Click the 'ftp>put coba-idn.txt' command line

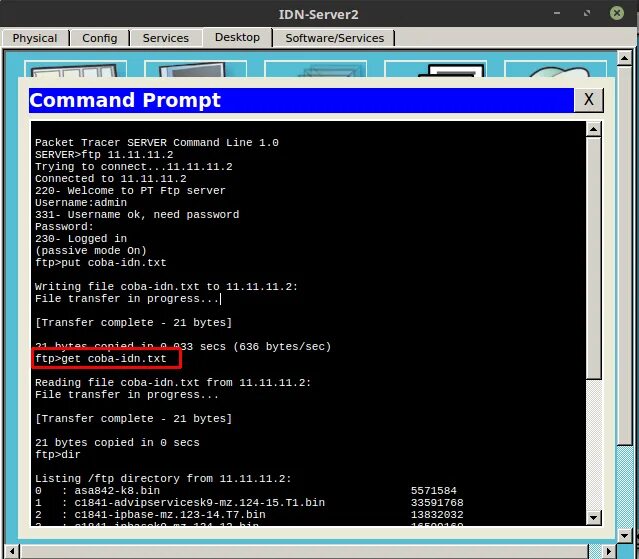pyautogui.click(x=101, y=263)
